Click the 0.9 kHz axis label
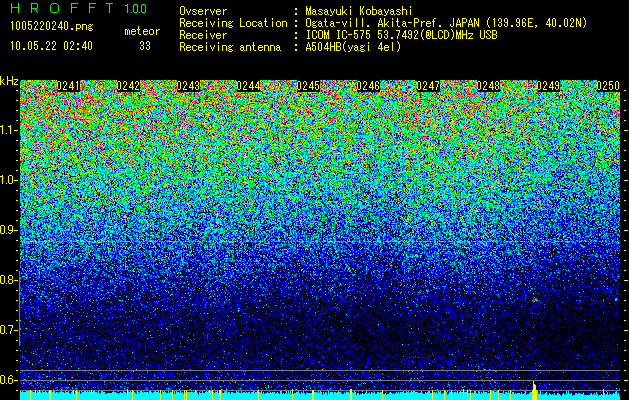 [8, 230]
